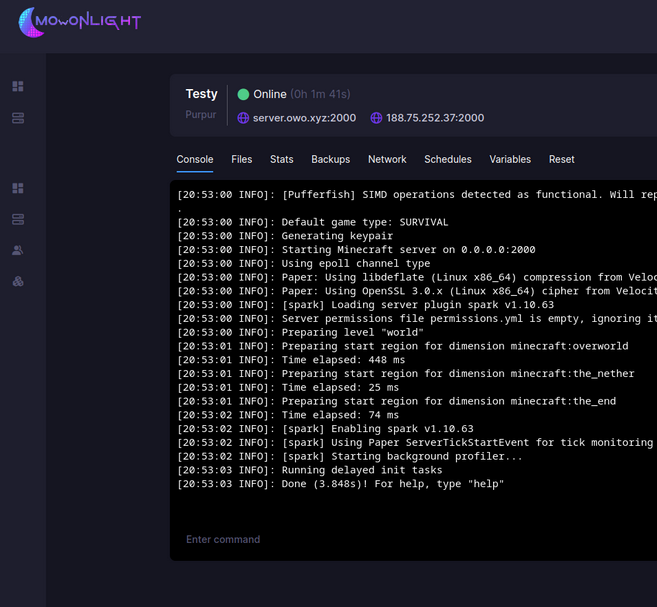Click the upper dashboard grid icon in sidebar
657x607 pixels.
click(x=18, y=87)
